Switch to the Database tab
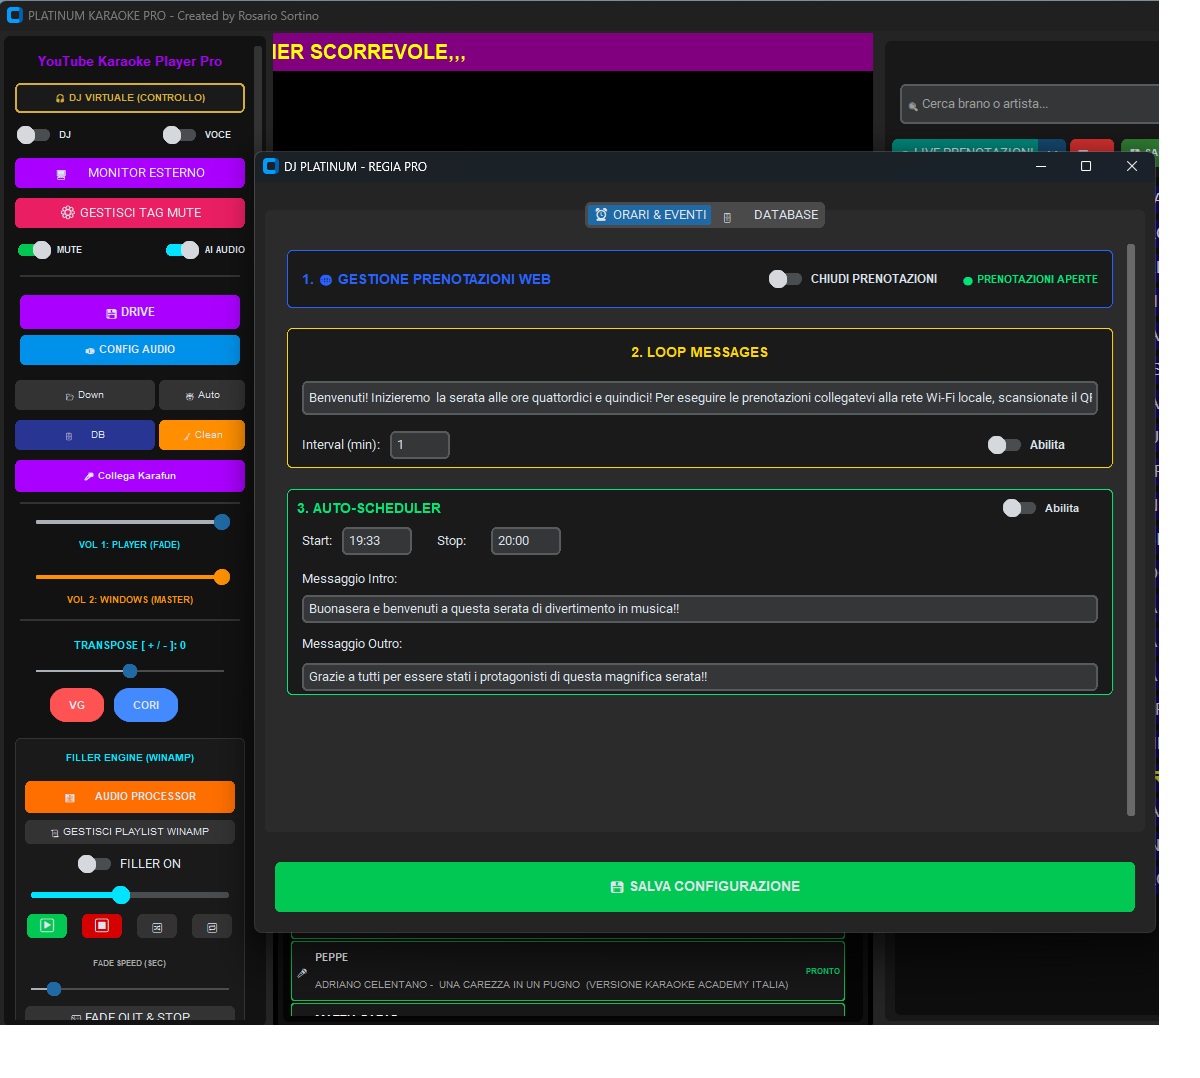Viewport: 1200px width, 1078px height. tap(778, 214)
